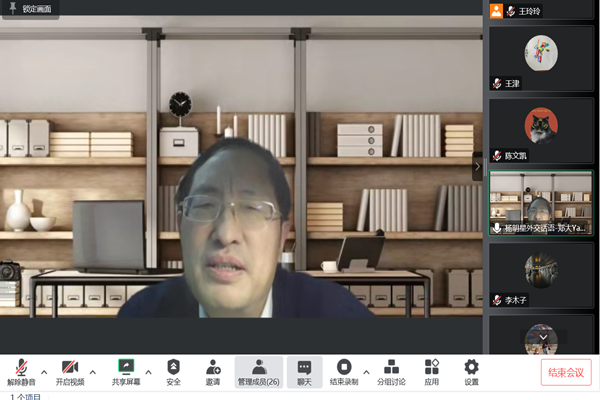Viewport: 600px width, 400px height.
Task: Turn on the camera (开启视频)
Action: [70, 371]
